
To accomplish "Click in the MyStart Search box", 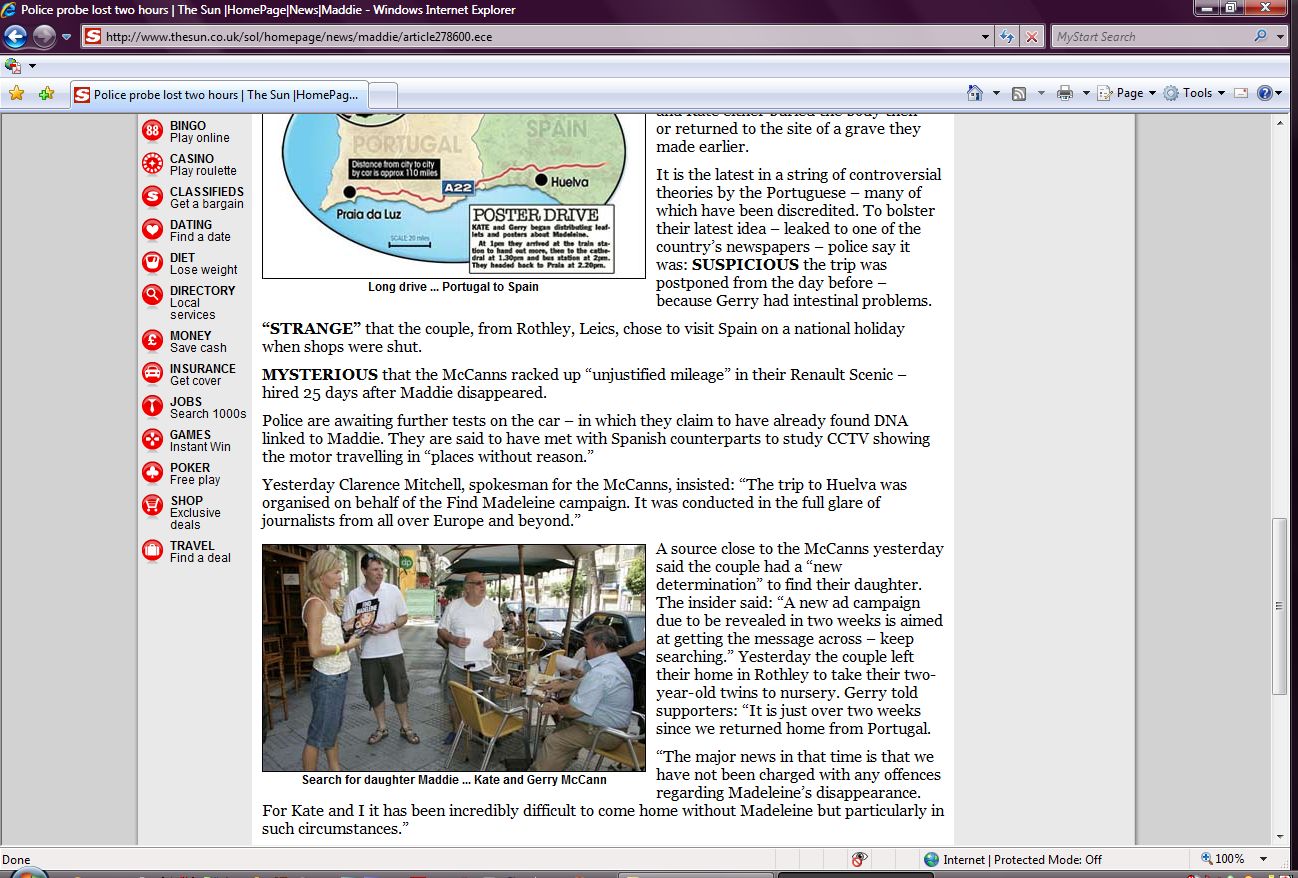I will [x=1150, y=37].
